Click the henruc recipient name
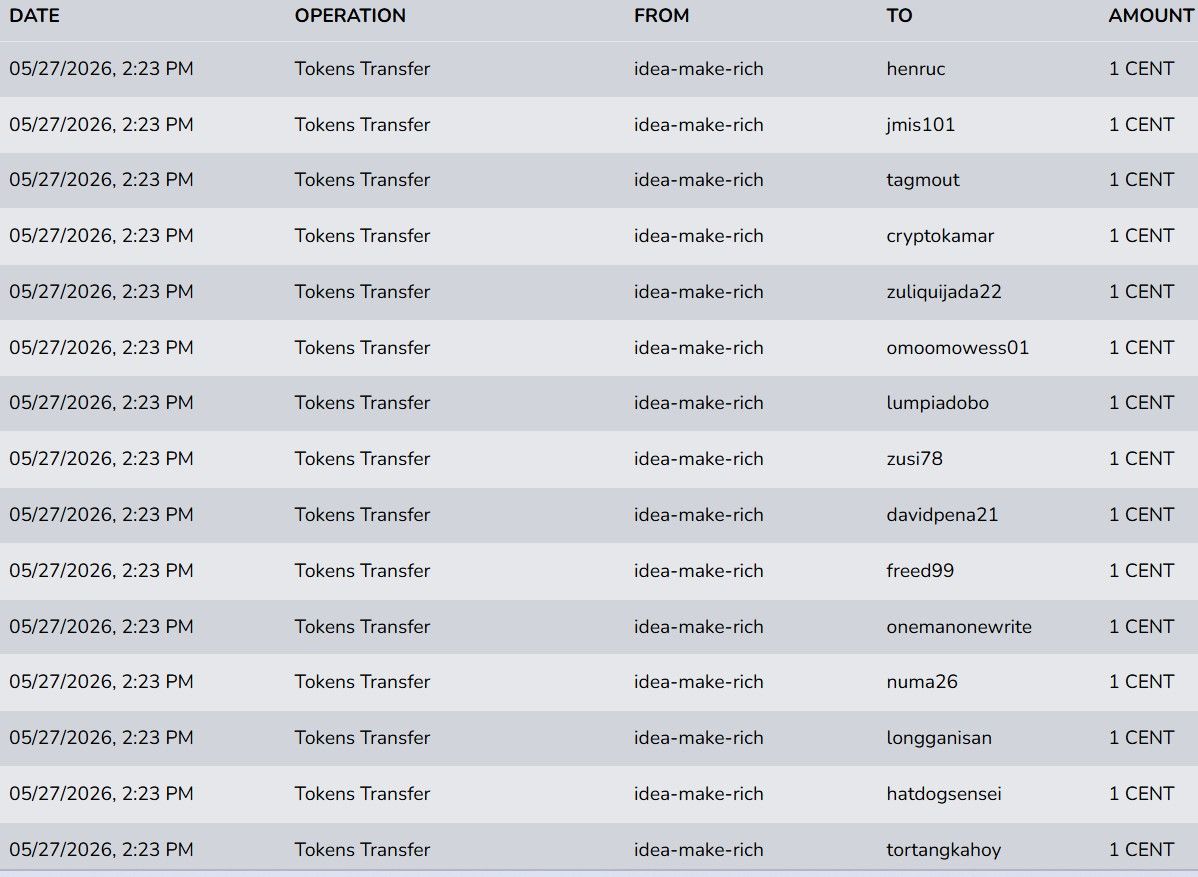Viewport: 1198px width, 877px height. (915, 69)
